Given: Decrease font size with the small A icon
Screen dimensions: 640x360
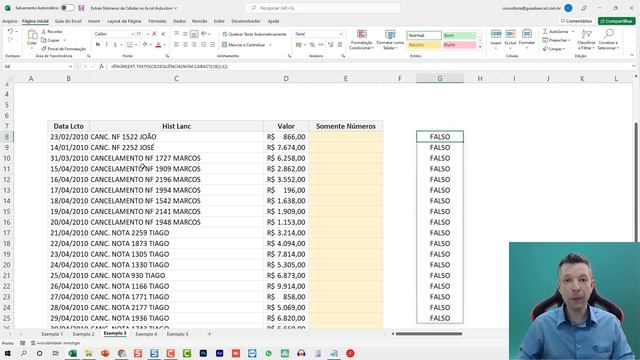Looking at the screenshot, I should coord(163,34).
